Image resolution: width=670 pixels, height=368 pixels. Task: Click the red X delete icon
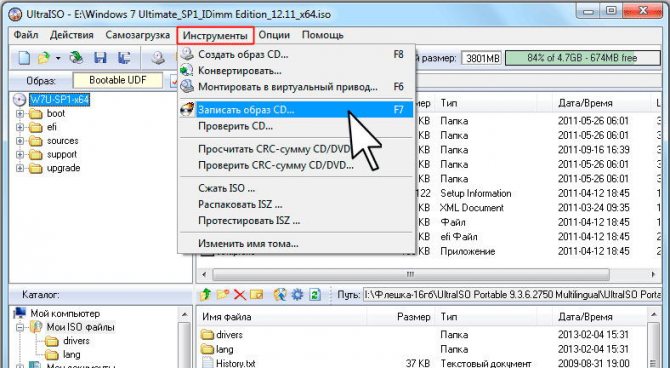pyautogui.click(x=240, y=294)
